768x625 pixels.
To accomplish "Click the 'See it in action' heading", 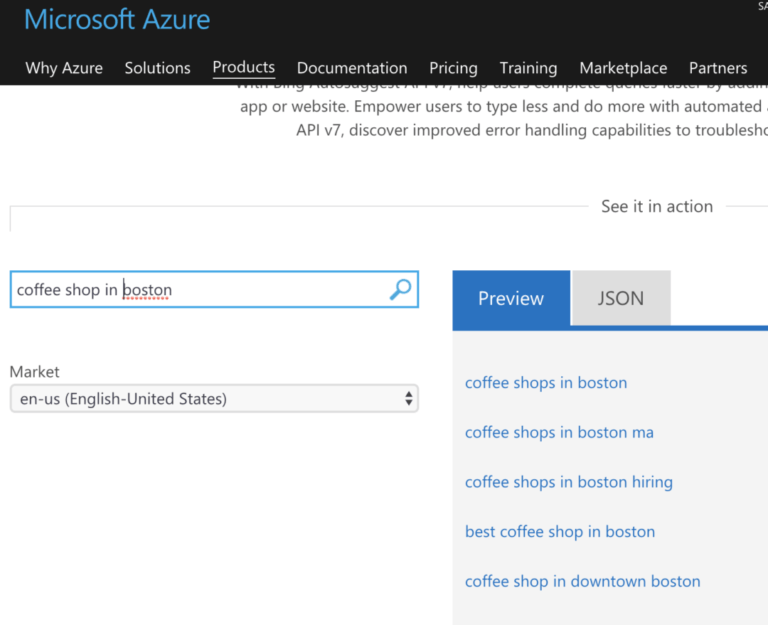I will (x=657, y=206).
